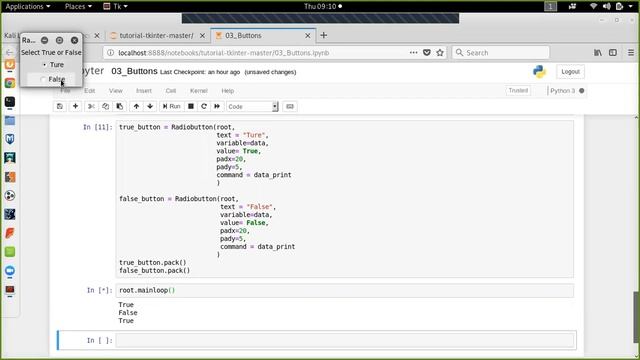Rename notebook title 03_Buttons
Image resolution: width=640 pixels, height=360 pixels.
click(x=134, y=71)
